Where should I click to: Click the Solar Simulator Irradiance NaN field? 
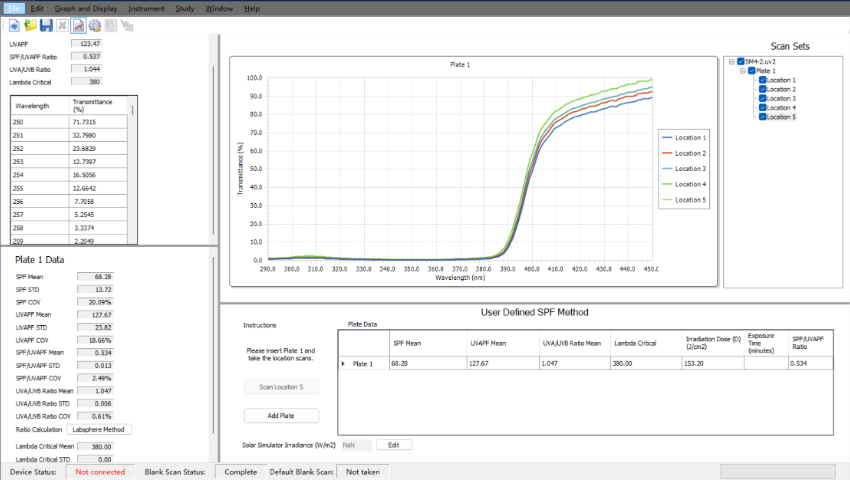[x=356, y=445]
